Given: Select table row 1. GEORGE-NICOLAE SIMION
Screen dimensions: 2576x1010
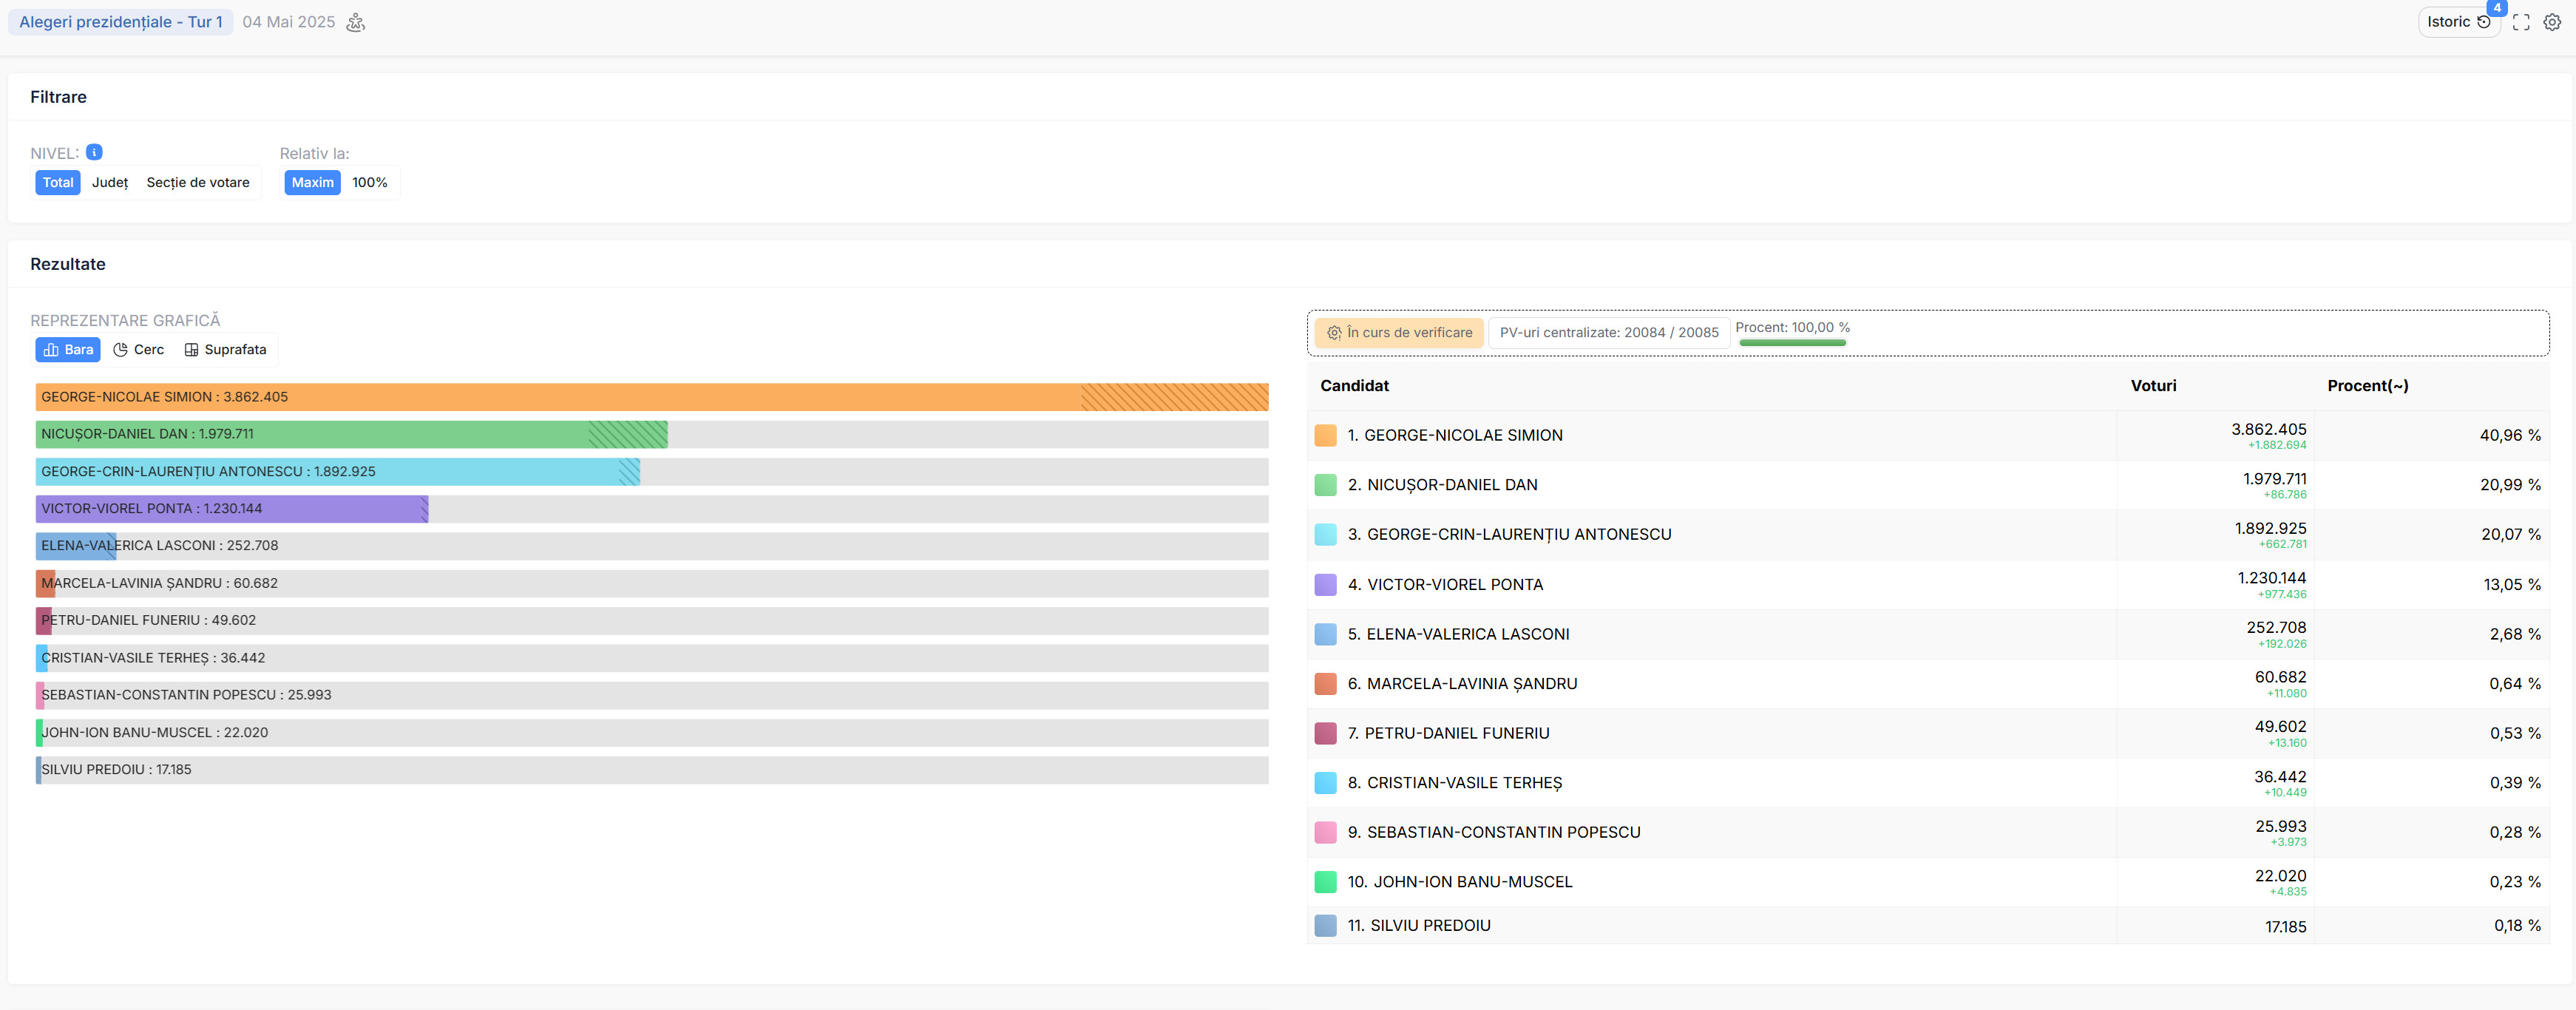Looking at the screenshot, I should 1928,435.
